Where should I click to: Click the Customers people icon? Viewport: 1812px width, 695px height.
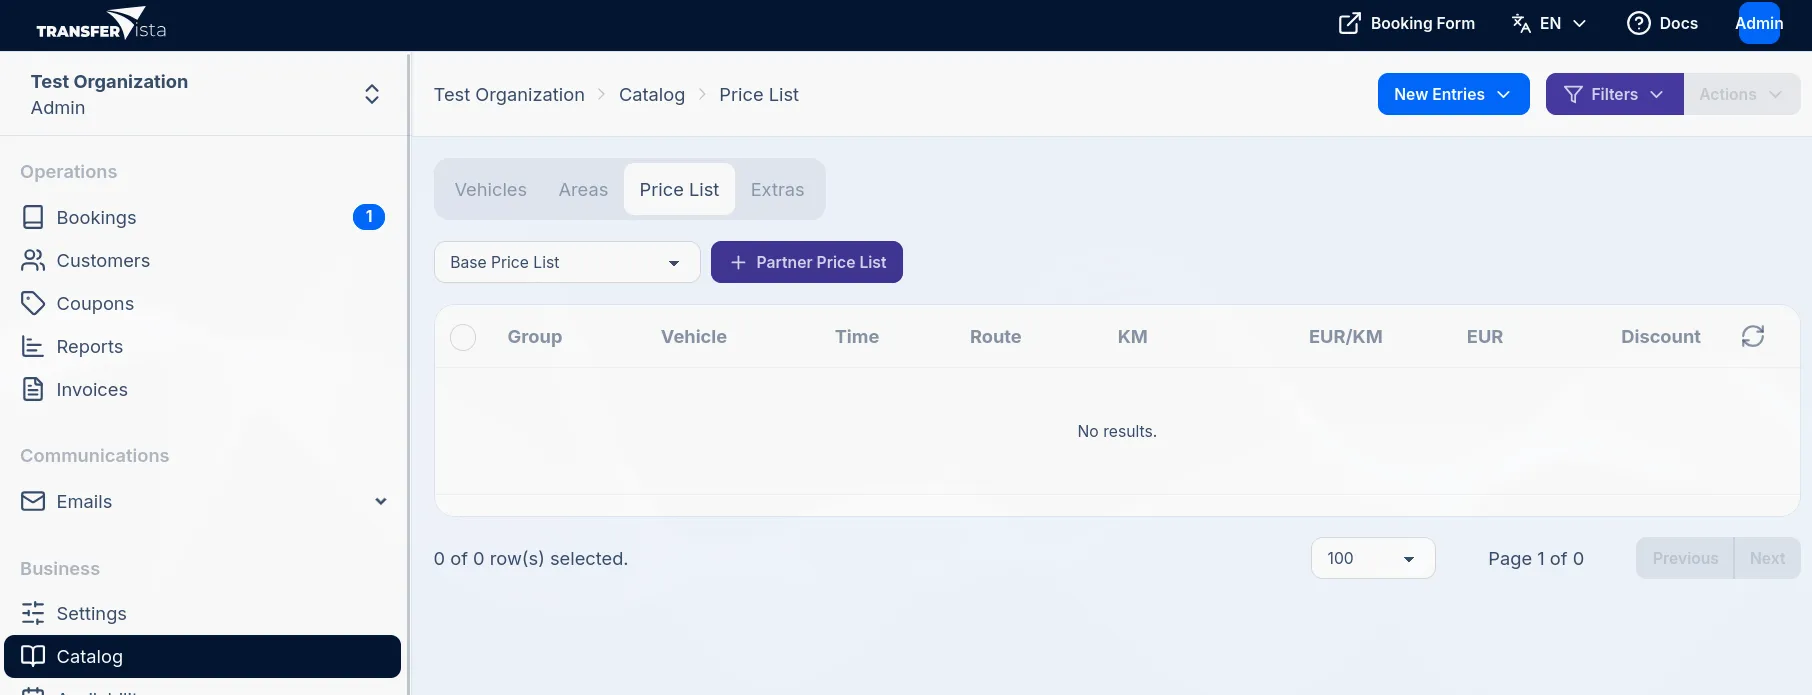click(x=33, y=260)
